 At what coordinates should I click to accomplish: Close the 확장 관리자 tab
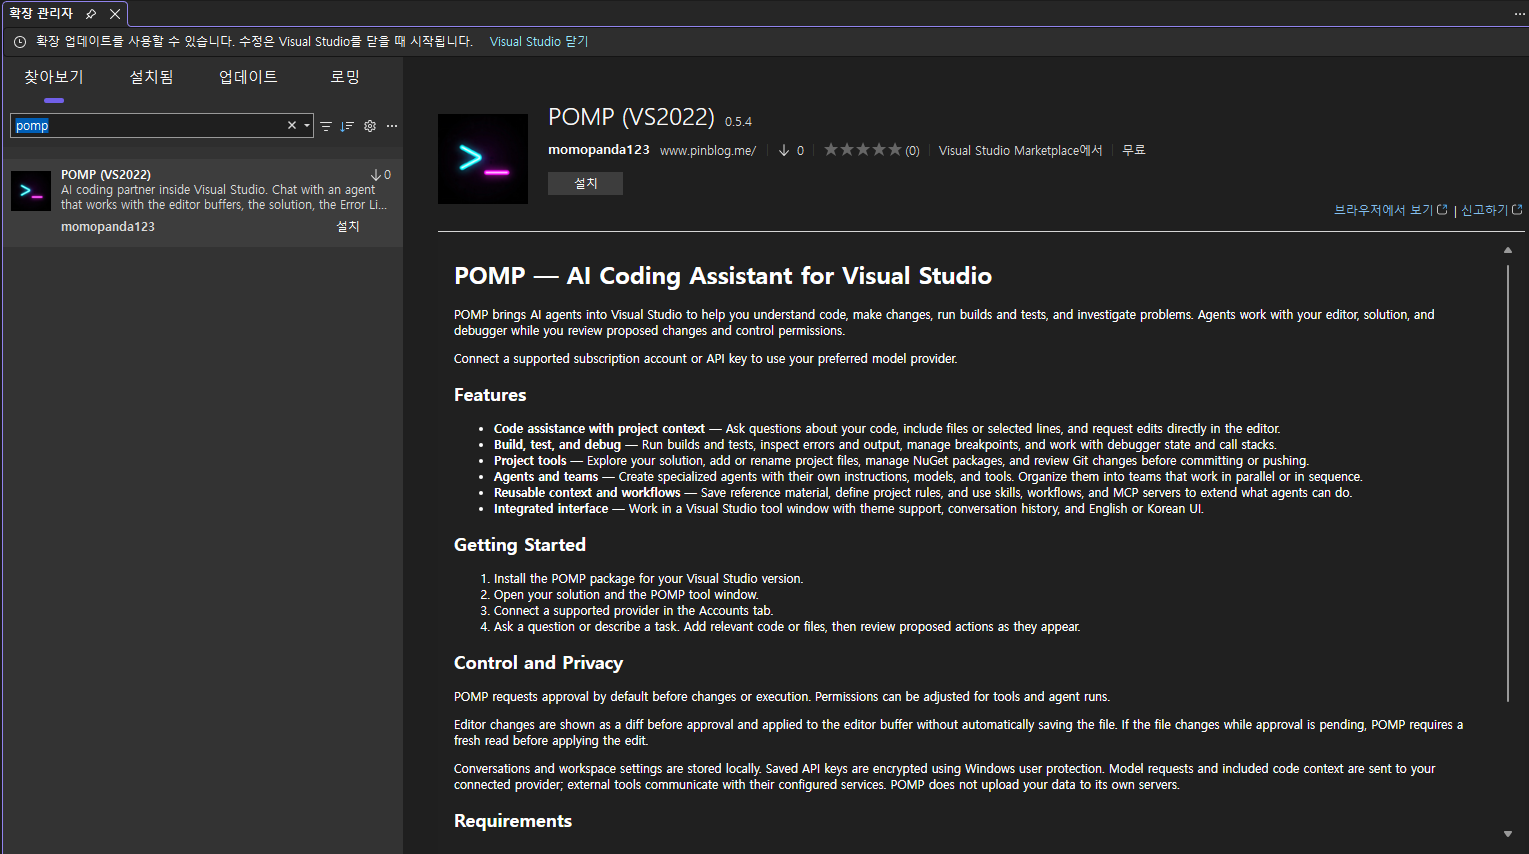pyautogui.click(x=115, y=14)
